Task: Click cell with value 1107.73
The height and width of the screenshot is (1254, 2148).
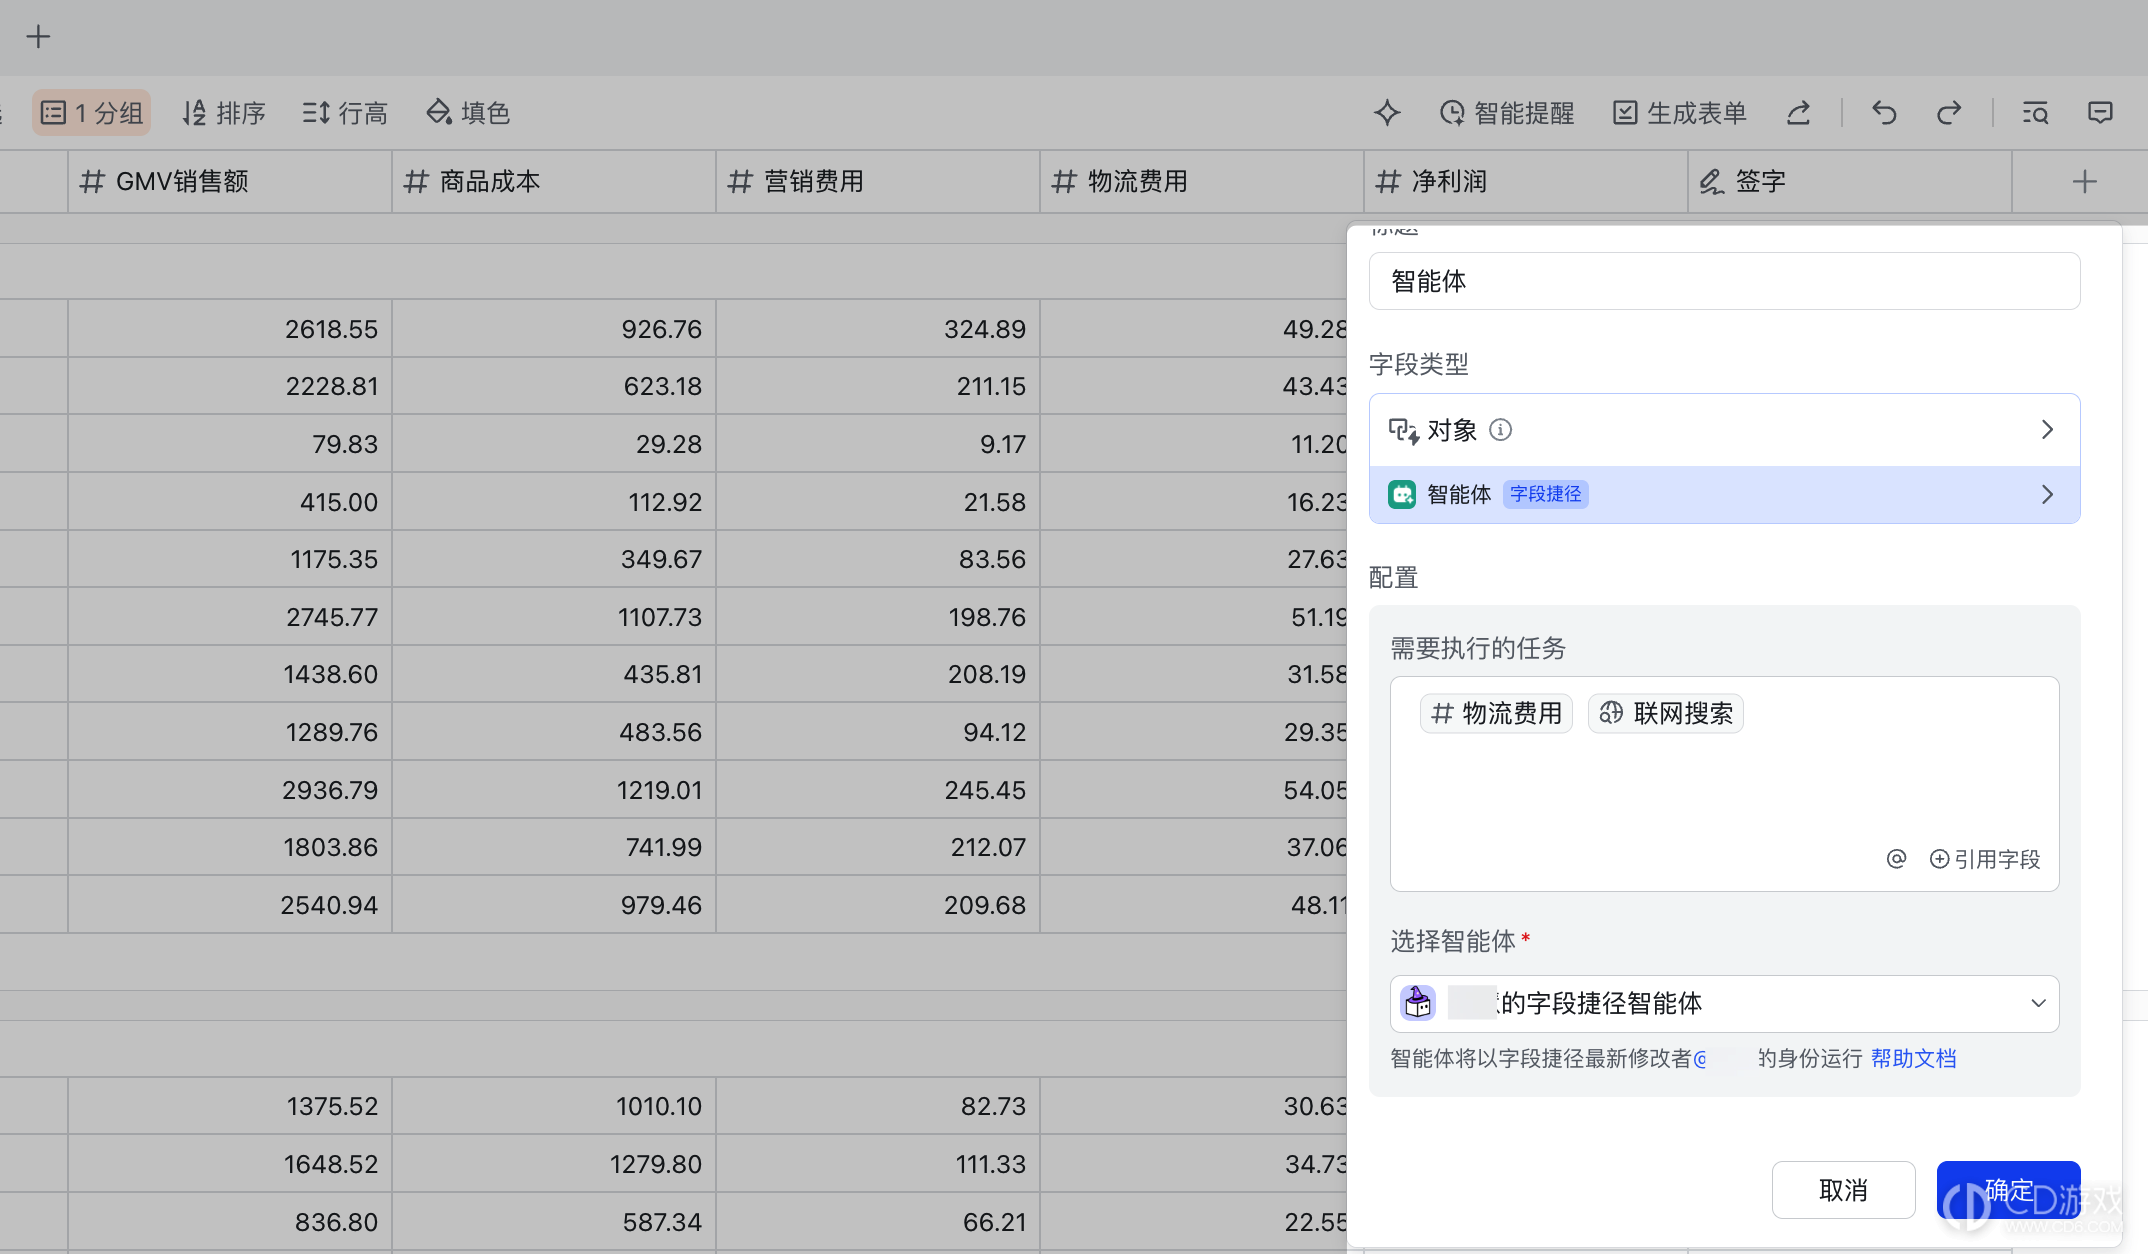Action: tap(554, 617)
